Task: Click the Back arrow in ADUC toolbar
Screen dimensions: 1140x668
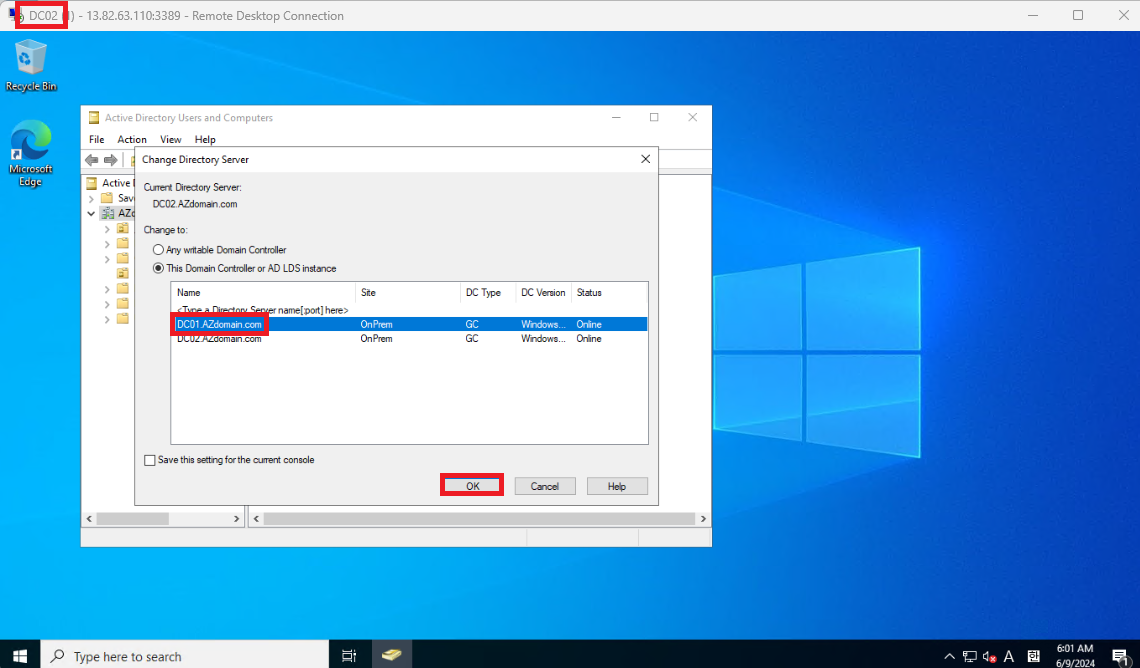Action: (x=92, y=160)
